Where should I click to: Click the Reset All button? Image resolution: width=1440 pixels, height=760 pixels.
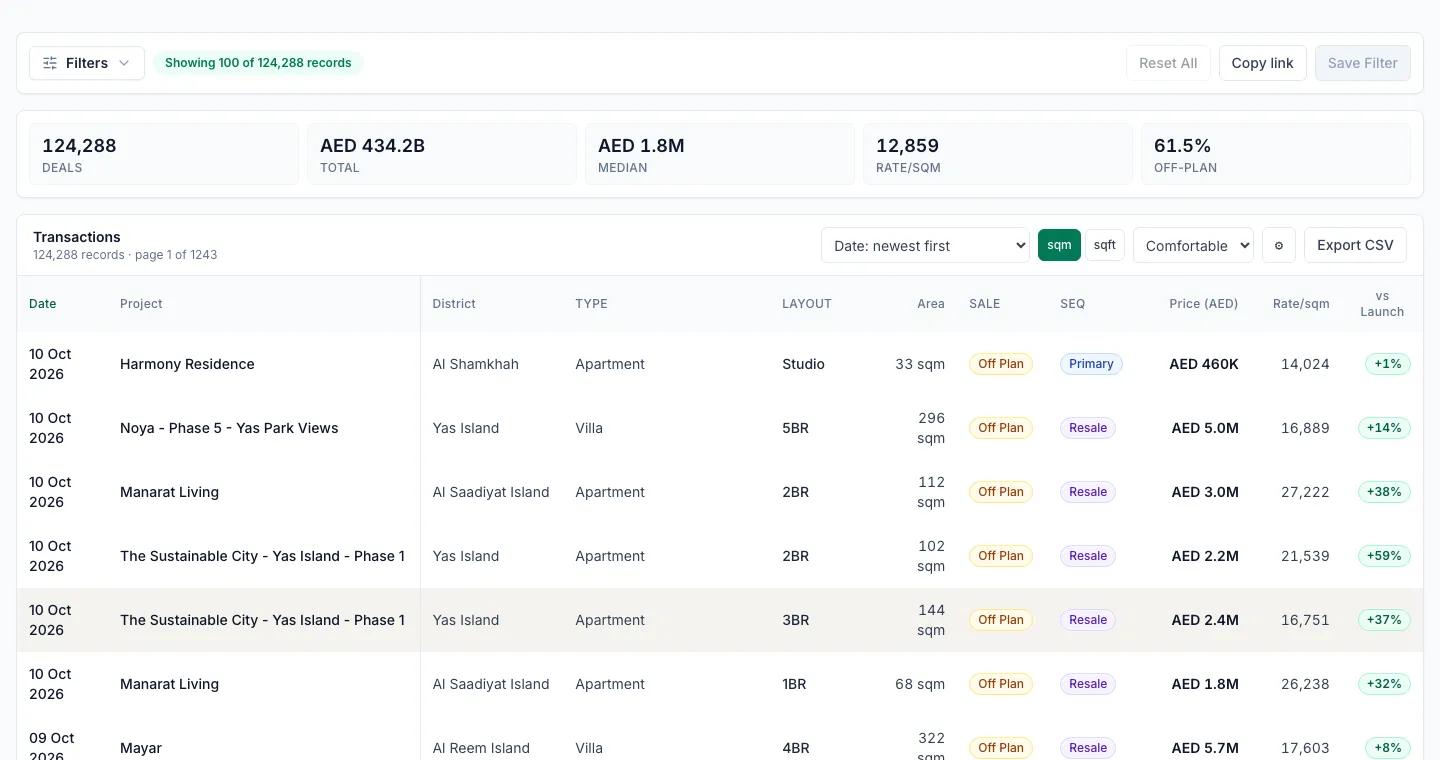(x=1168, y=63)
